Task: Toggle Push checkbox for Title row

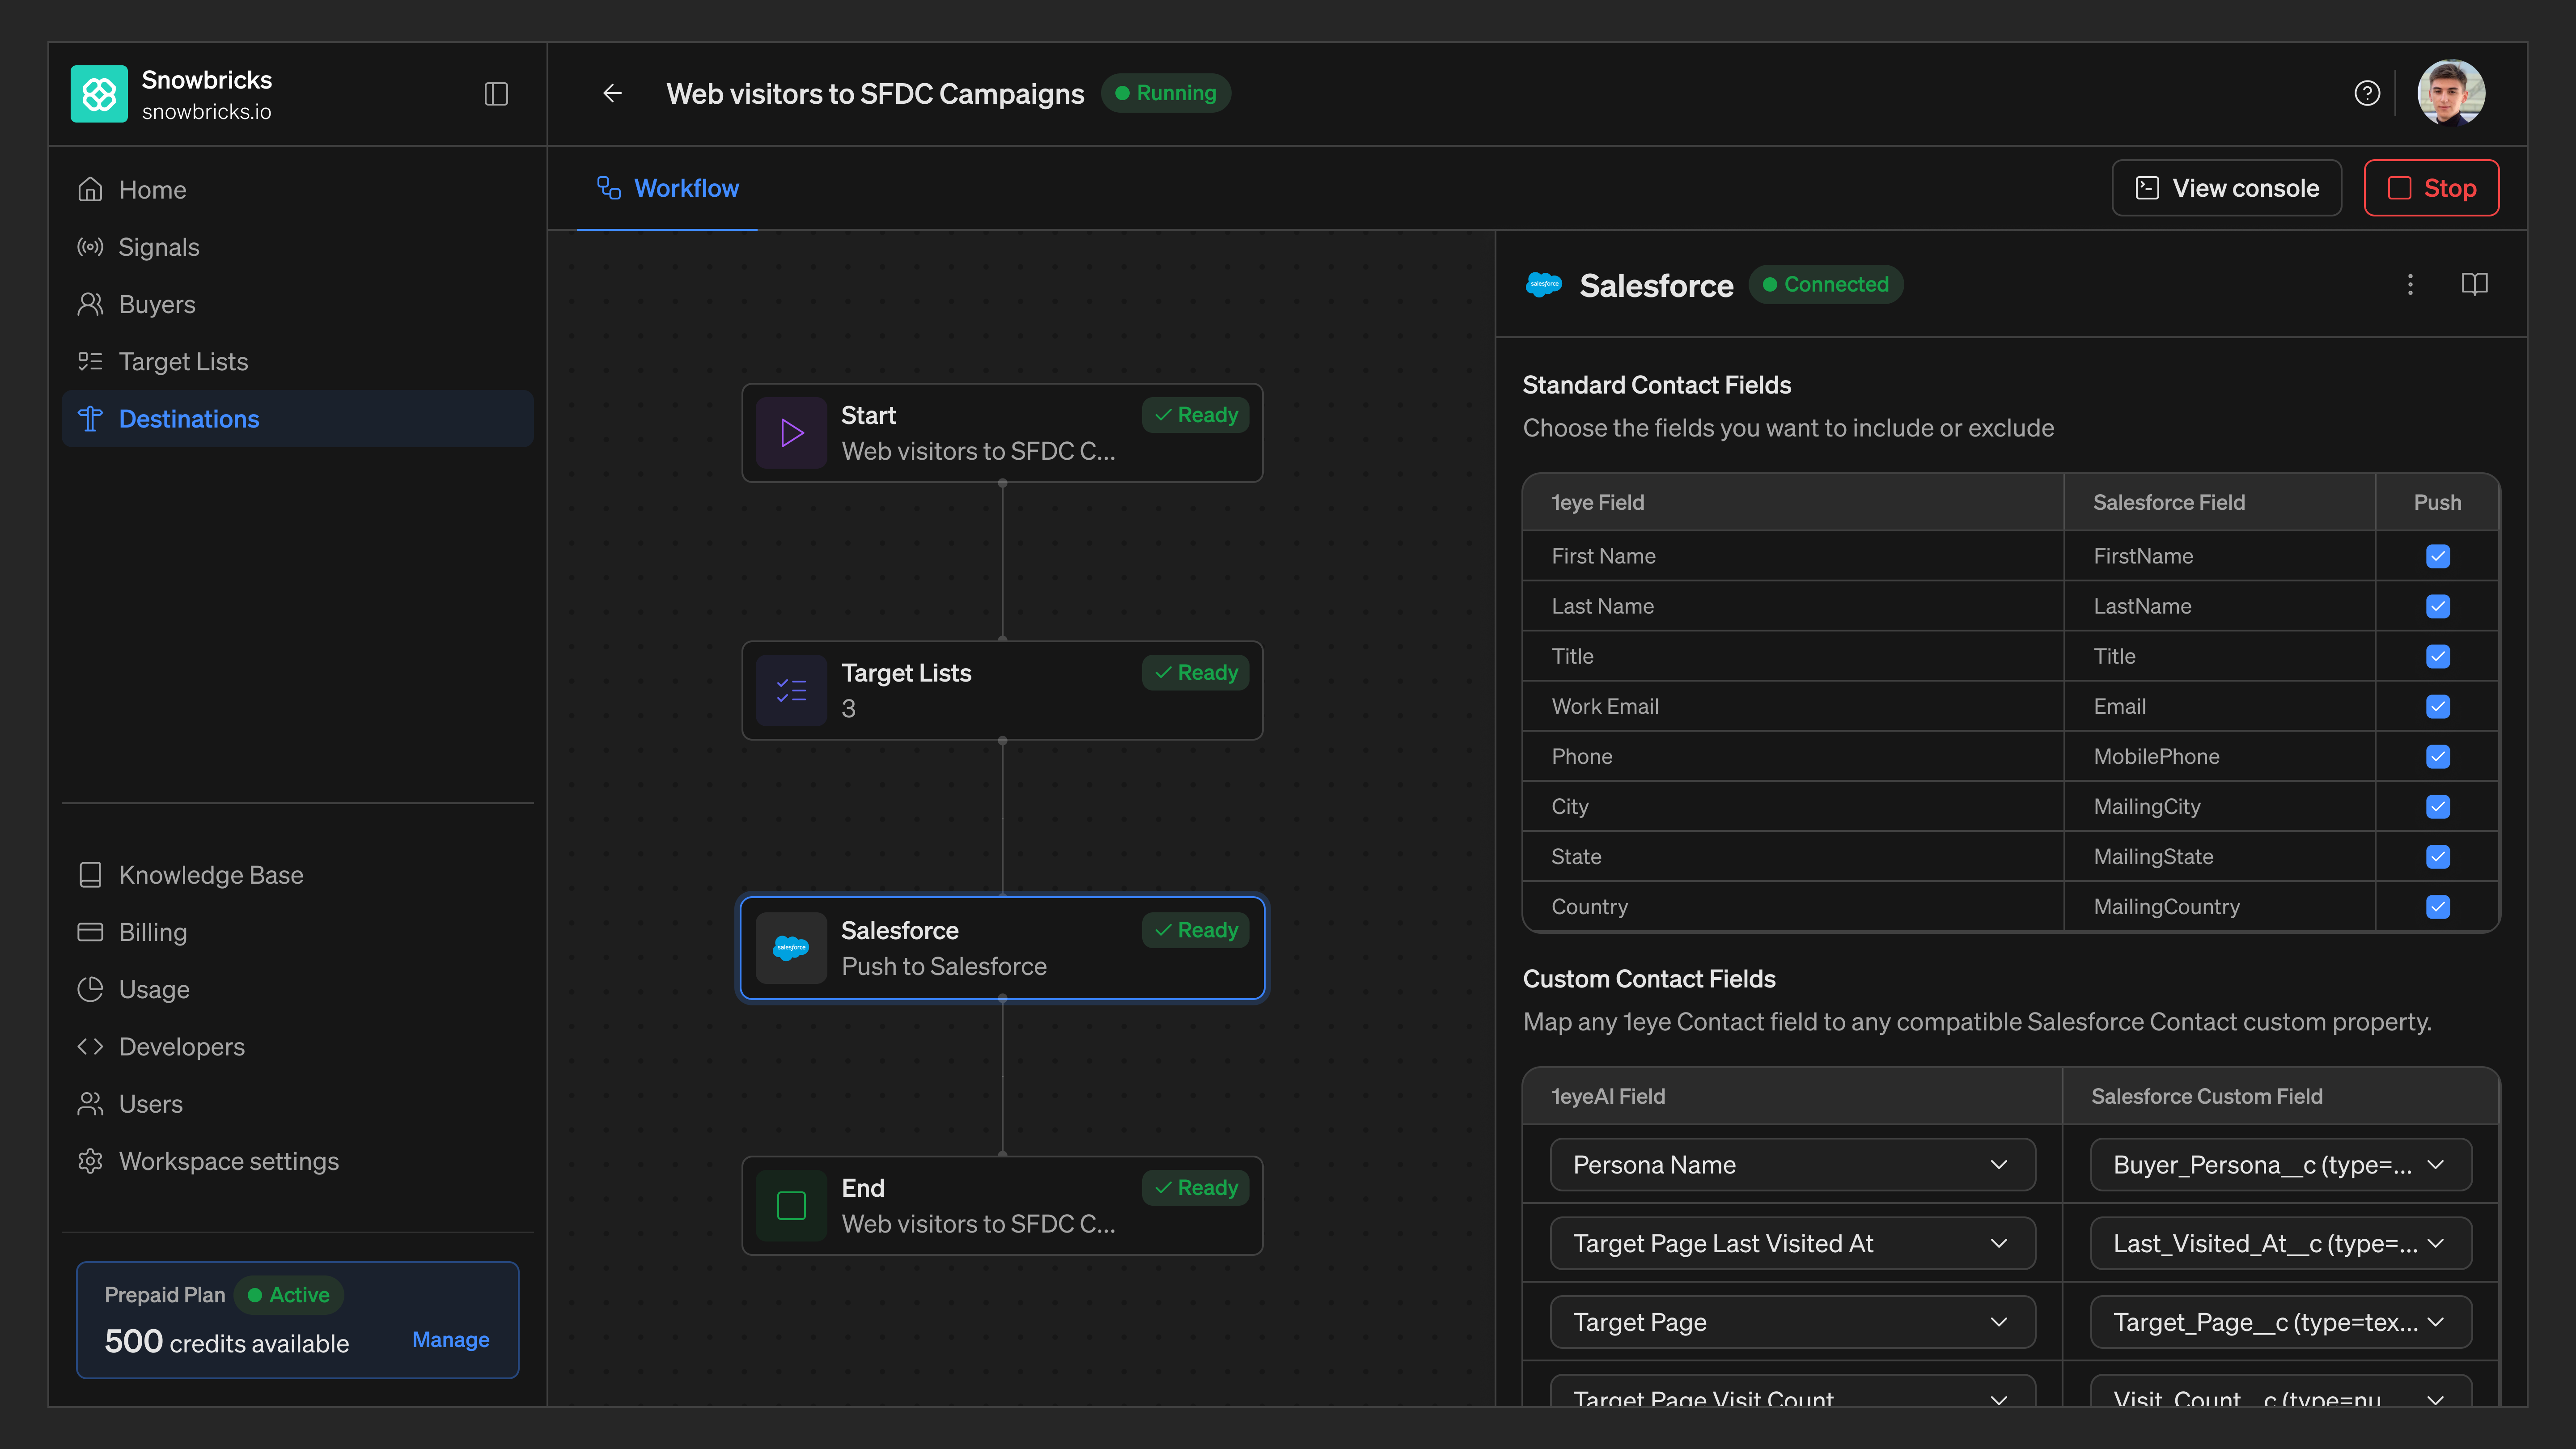Action: (2438, 656)
